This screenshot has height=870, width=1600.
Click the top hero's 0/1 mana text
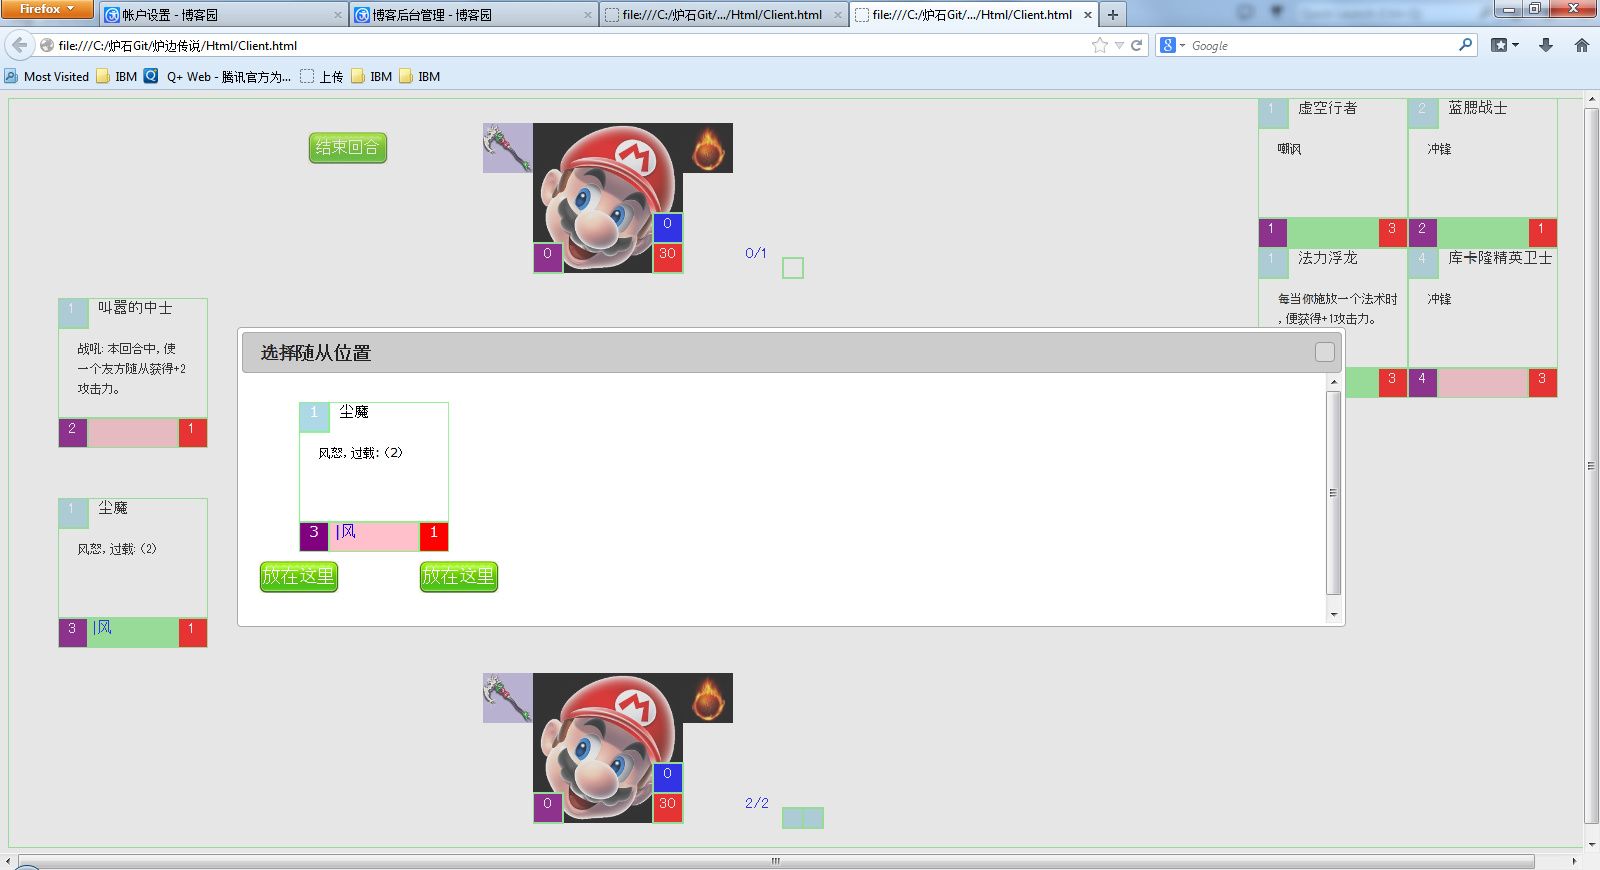[756, 253]
